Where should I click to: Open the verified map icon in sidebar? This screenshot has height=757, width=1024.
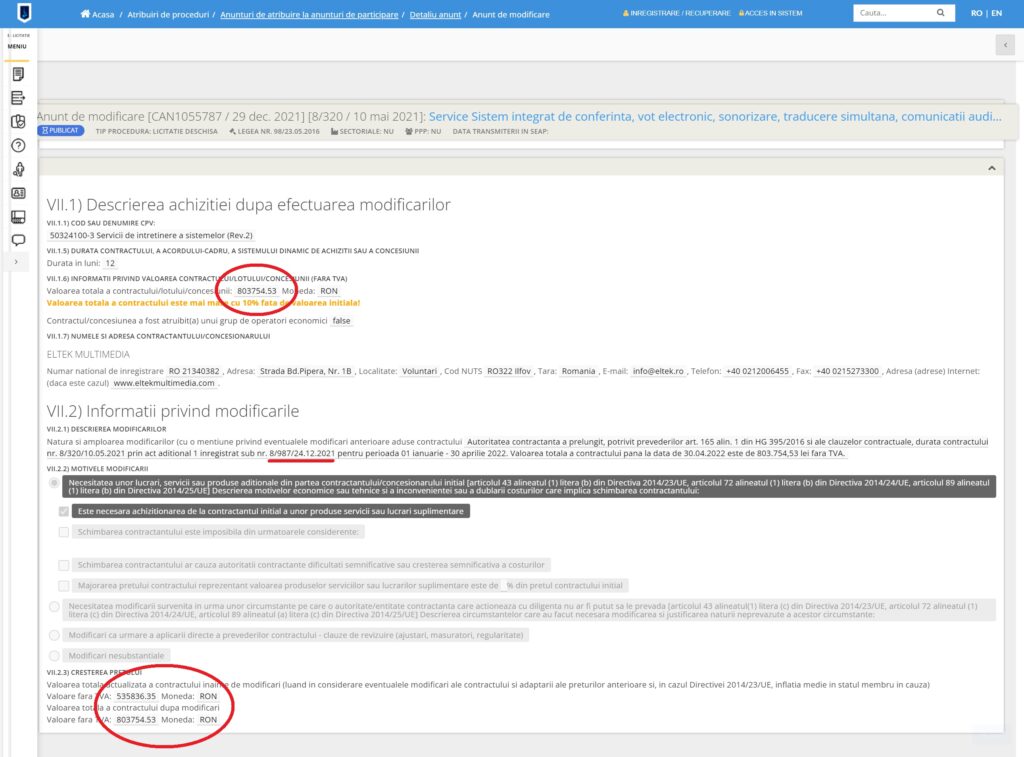(x=18, y=121)
